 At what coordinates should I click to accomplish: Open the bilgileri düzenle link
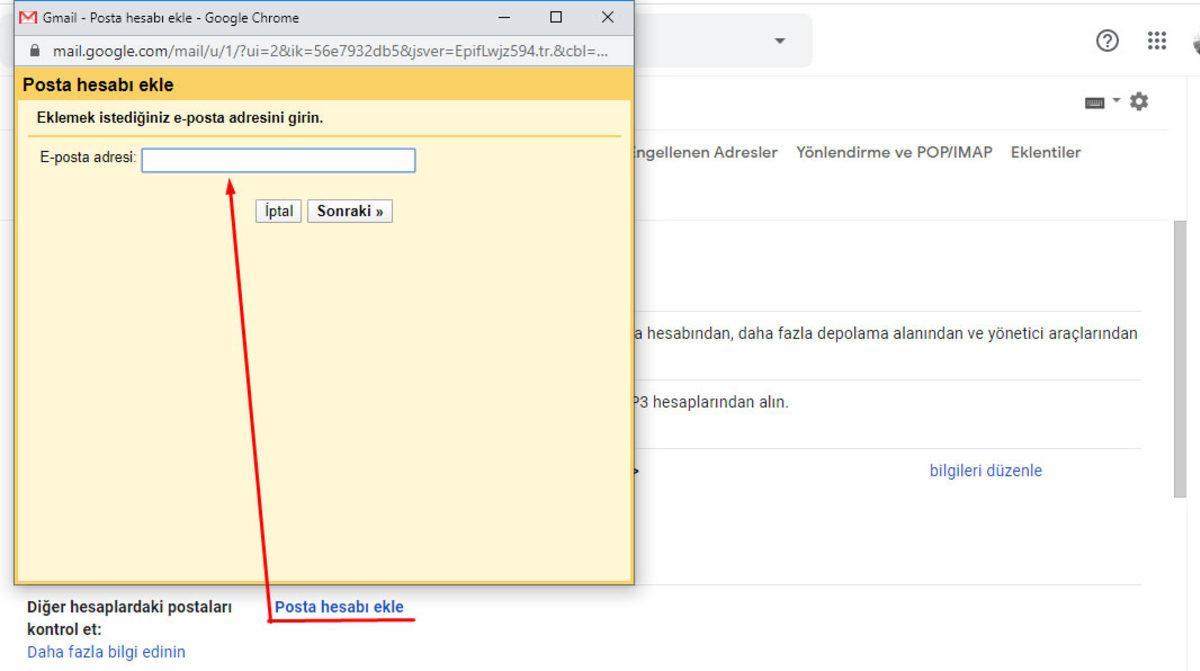[x=986, y=470]
